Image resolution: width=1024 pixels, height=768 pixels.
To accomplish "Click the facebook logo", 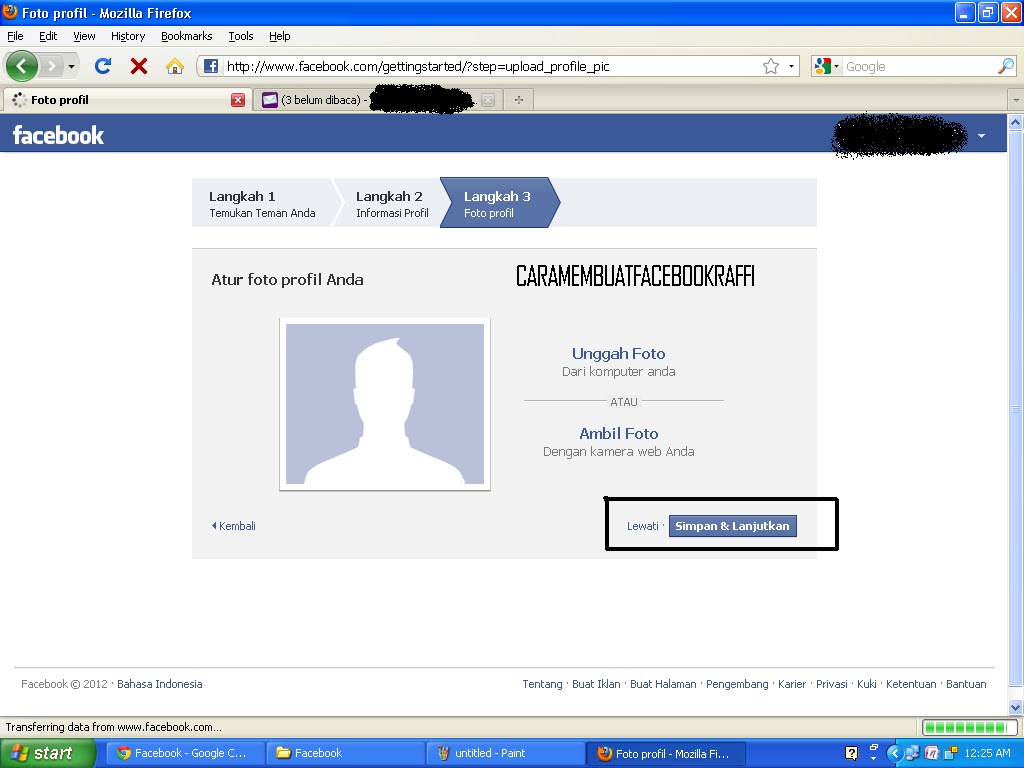I will point(58,135).
